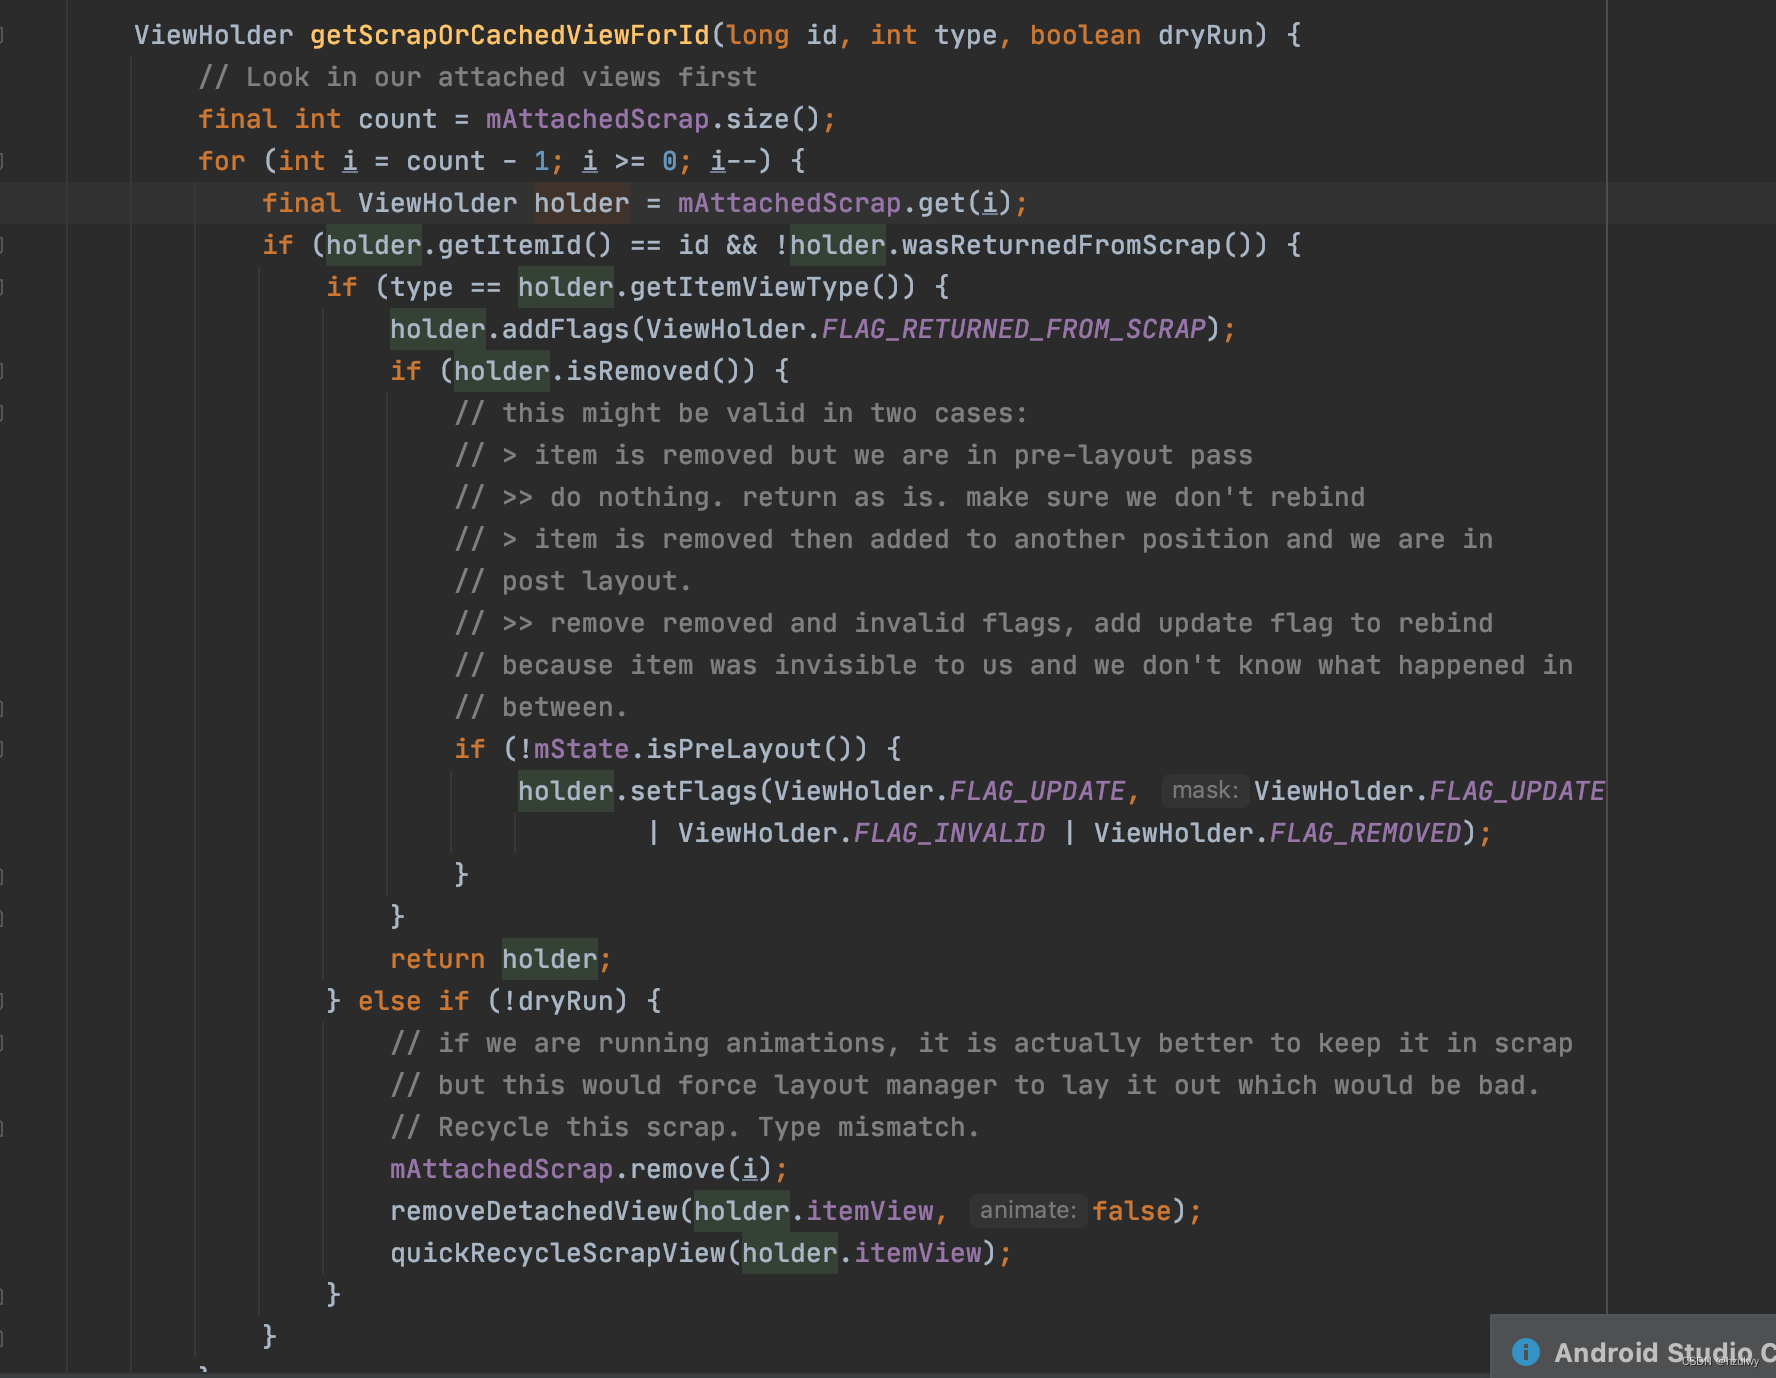Click the removeDetachedView method call
The image size is (1776, 1378).
[534, 1211]
